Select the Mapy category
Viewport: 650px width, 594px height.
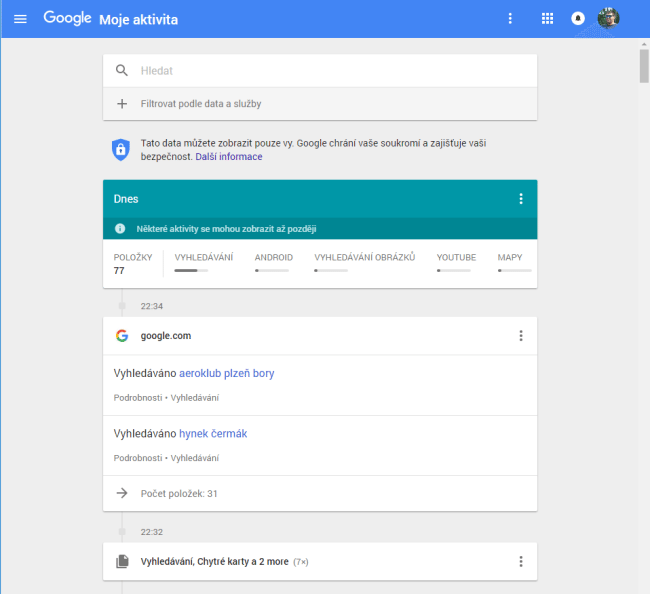pyautogui.click(x=509, y=257)
